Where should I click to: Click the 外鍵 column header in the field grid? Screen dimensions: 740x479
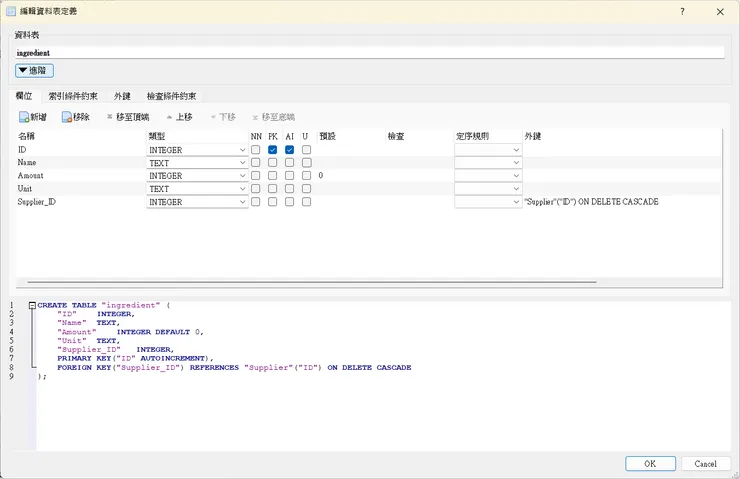point(622,136)
